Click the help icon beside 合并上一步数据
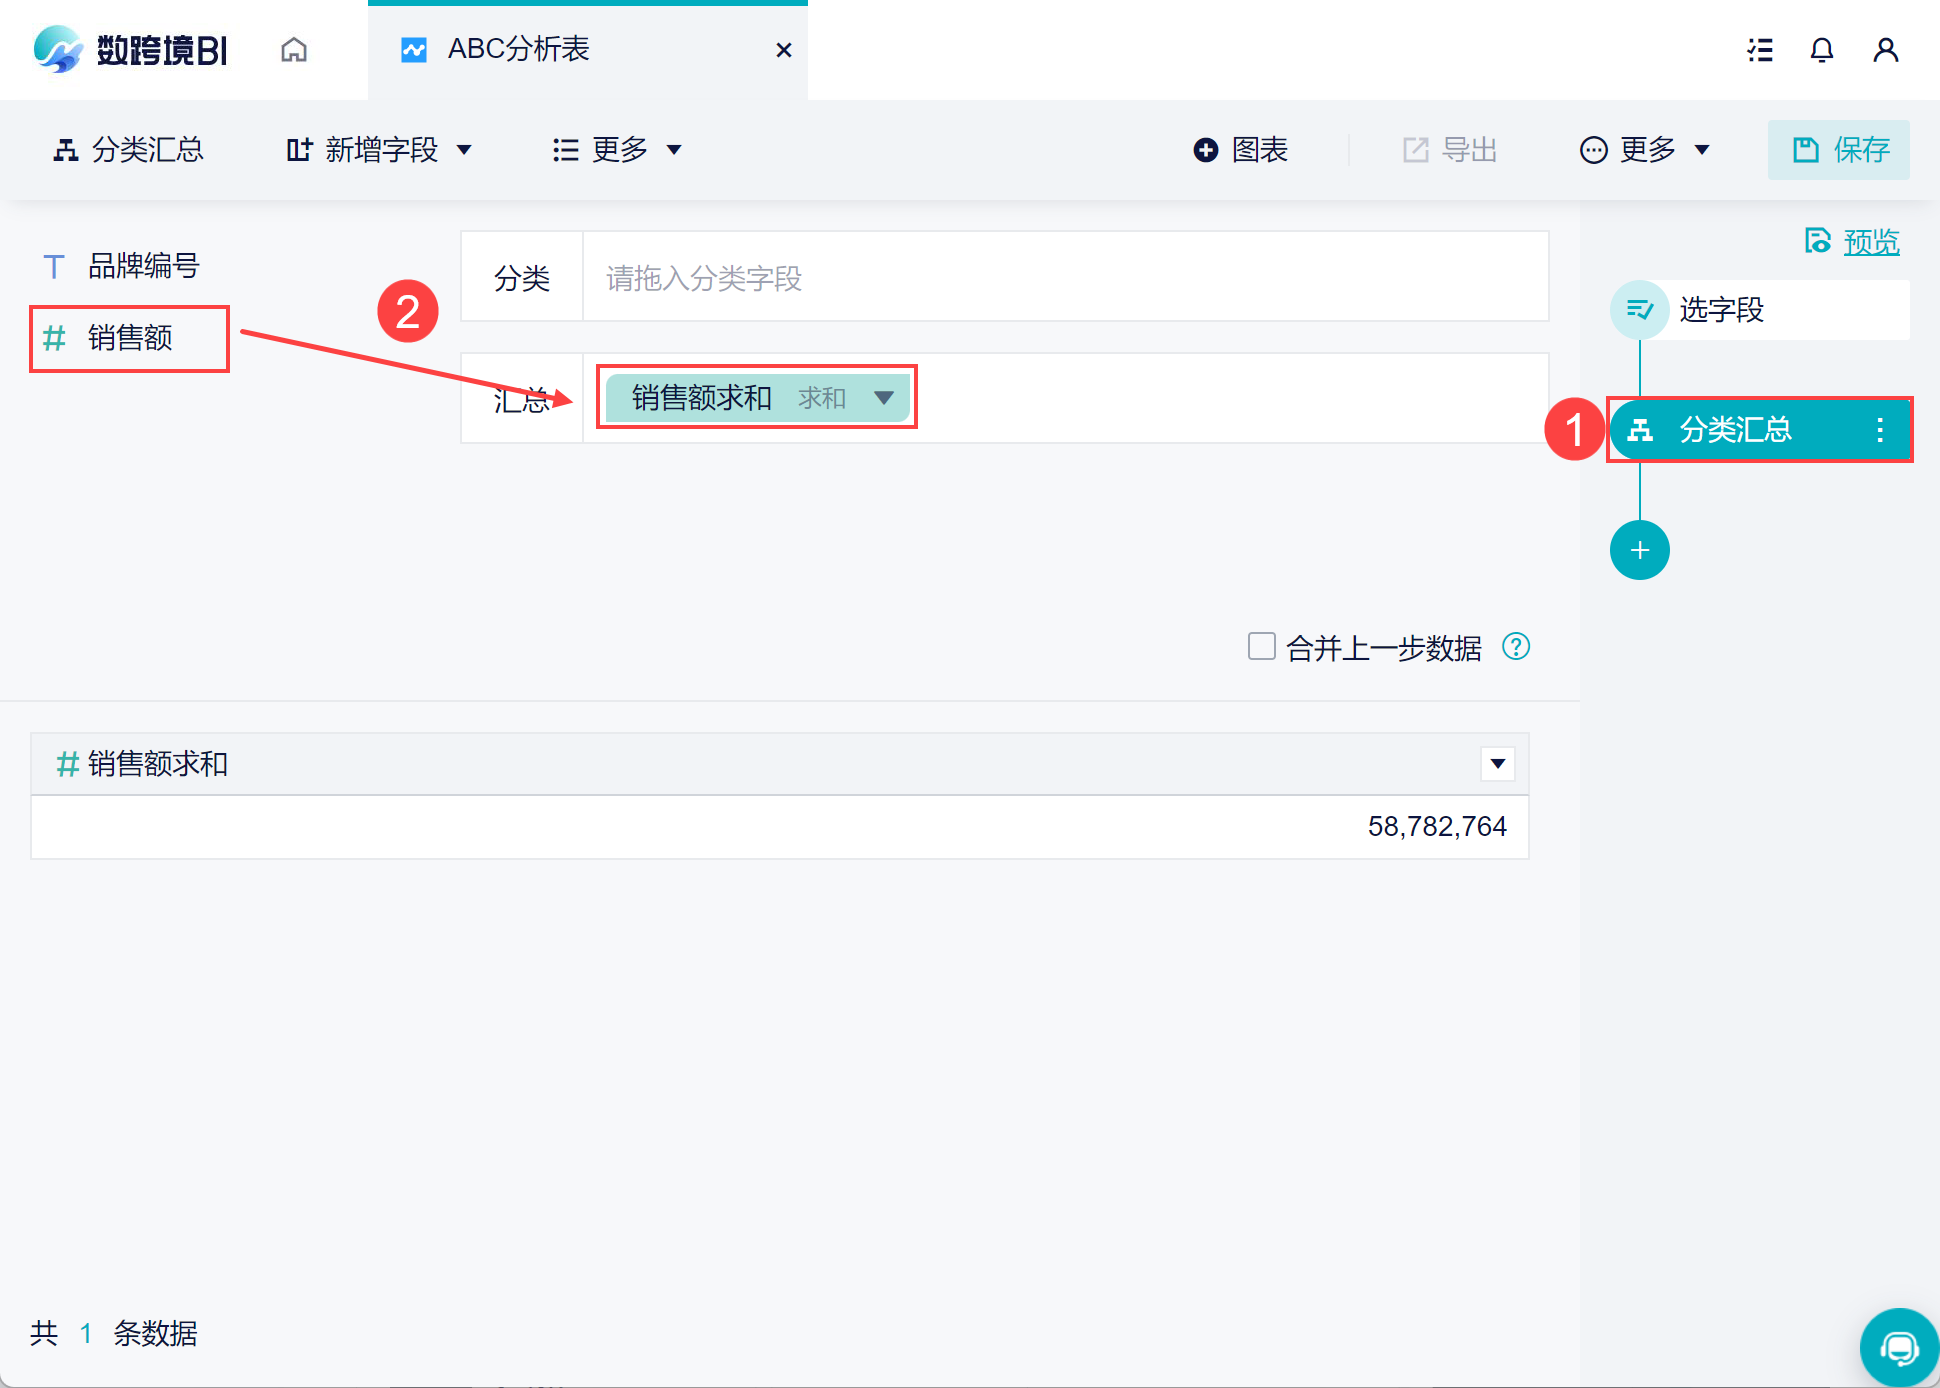 point(1516,647)
